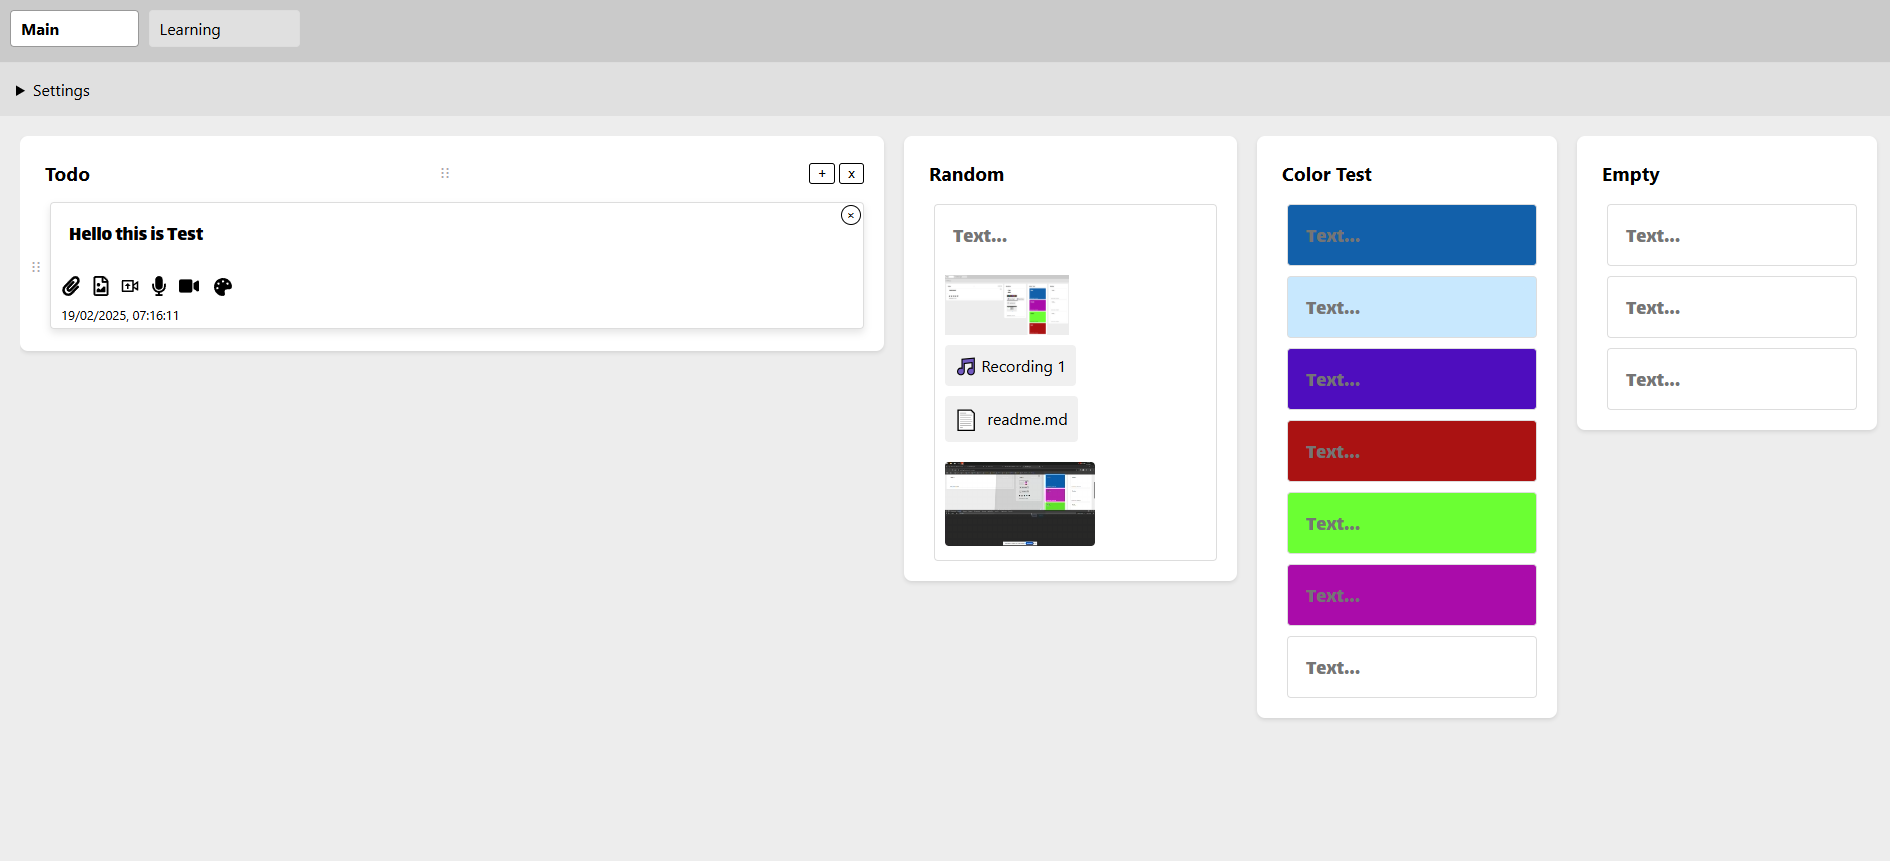Delete the Todo list with the x button
The image size is (1890, 861).
point(851,174)
